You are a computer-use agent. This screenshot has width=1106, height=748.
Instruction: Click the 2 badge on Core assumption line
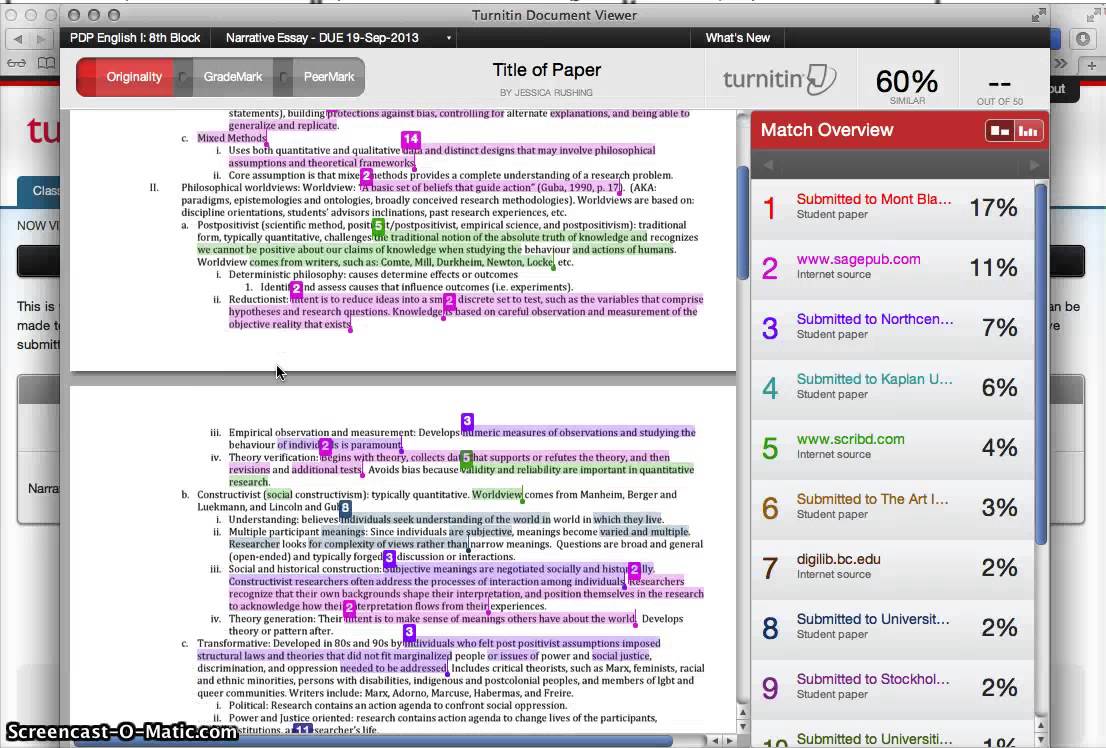365,176
